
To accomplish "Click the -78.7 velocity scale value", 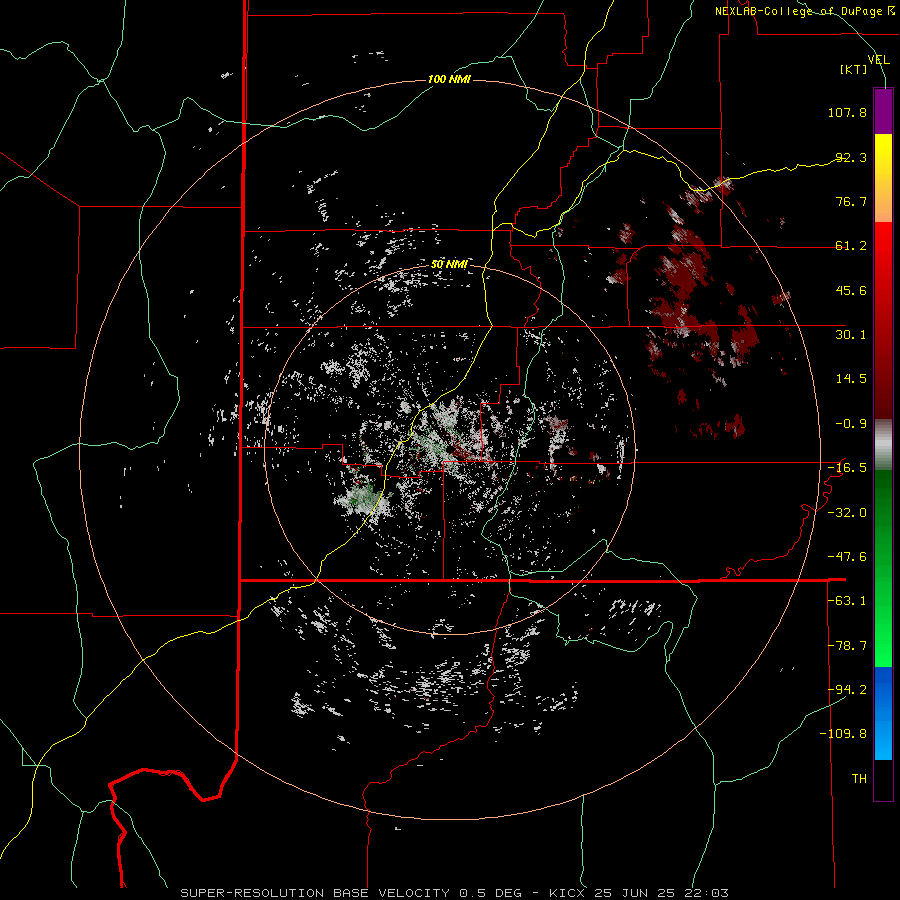I will tap(847, 646).
